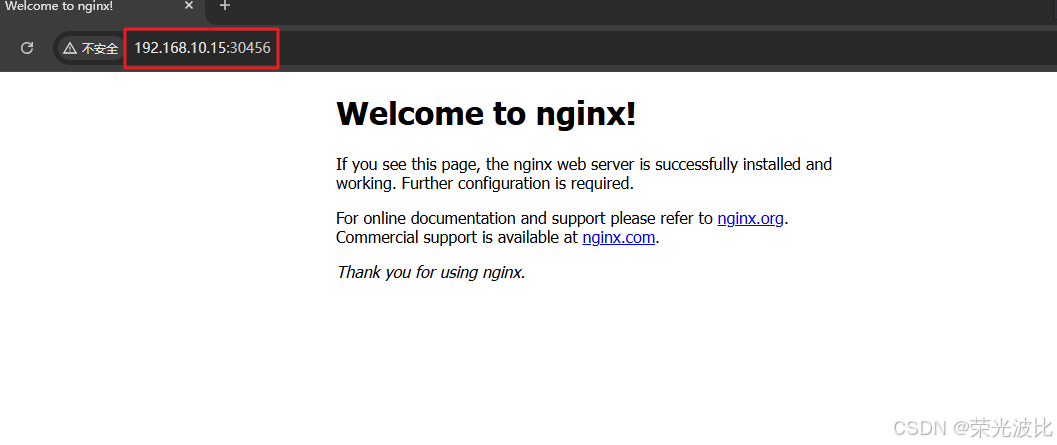Click the 不安全 security warning badge
Viewport: 1057px width, 445px height.
[91, 49]
